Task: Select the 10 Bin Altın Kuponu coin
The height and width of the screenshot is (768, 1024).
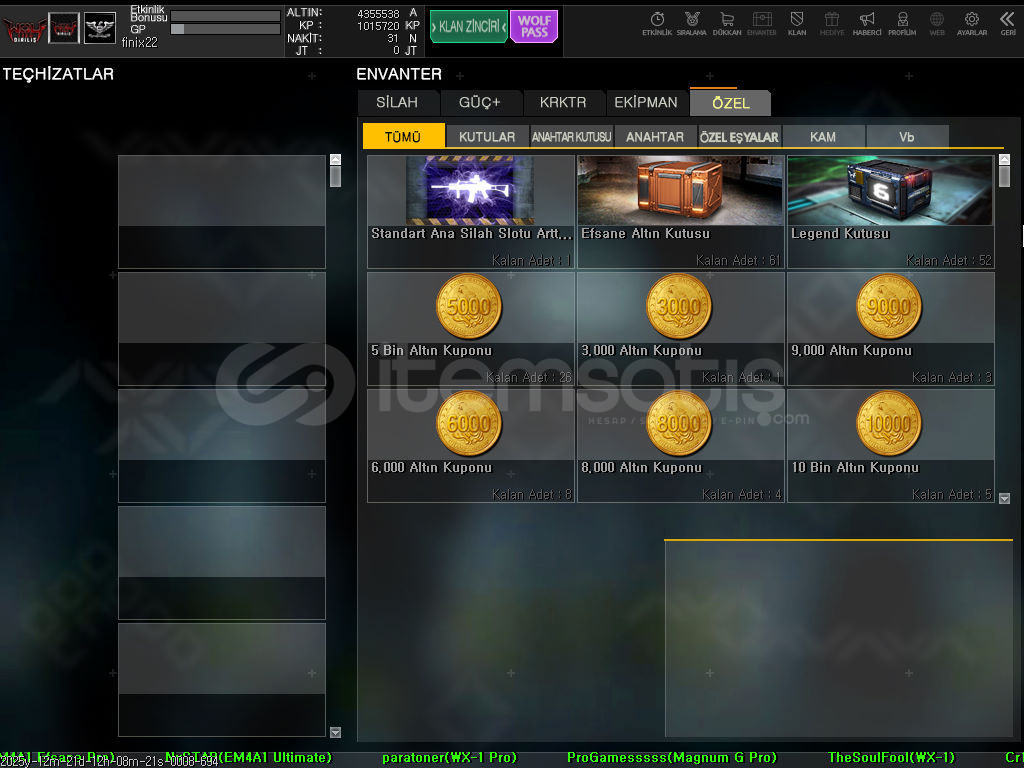Action: pos(890,445)
